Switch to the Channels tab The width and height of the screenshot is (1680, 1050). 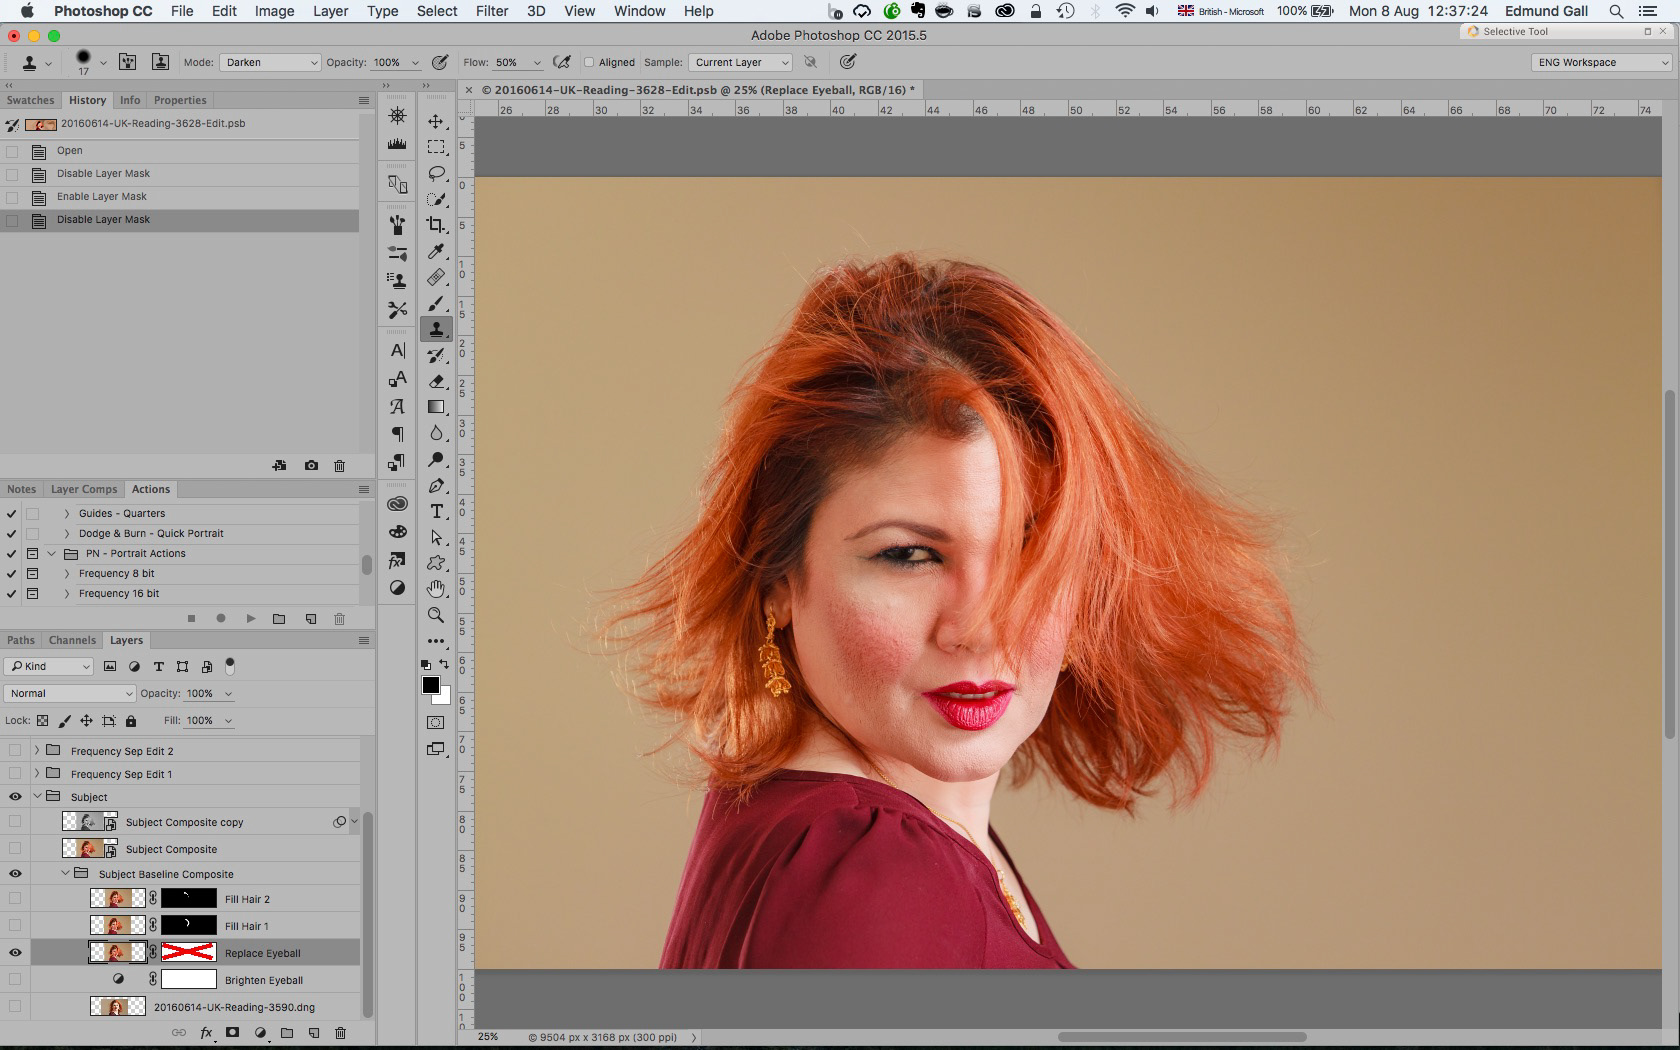click(x=72, y=640)
